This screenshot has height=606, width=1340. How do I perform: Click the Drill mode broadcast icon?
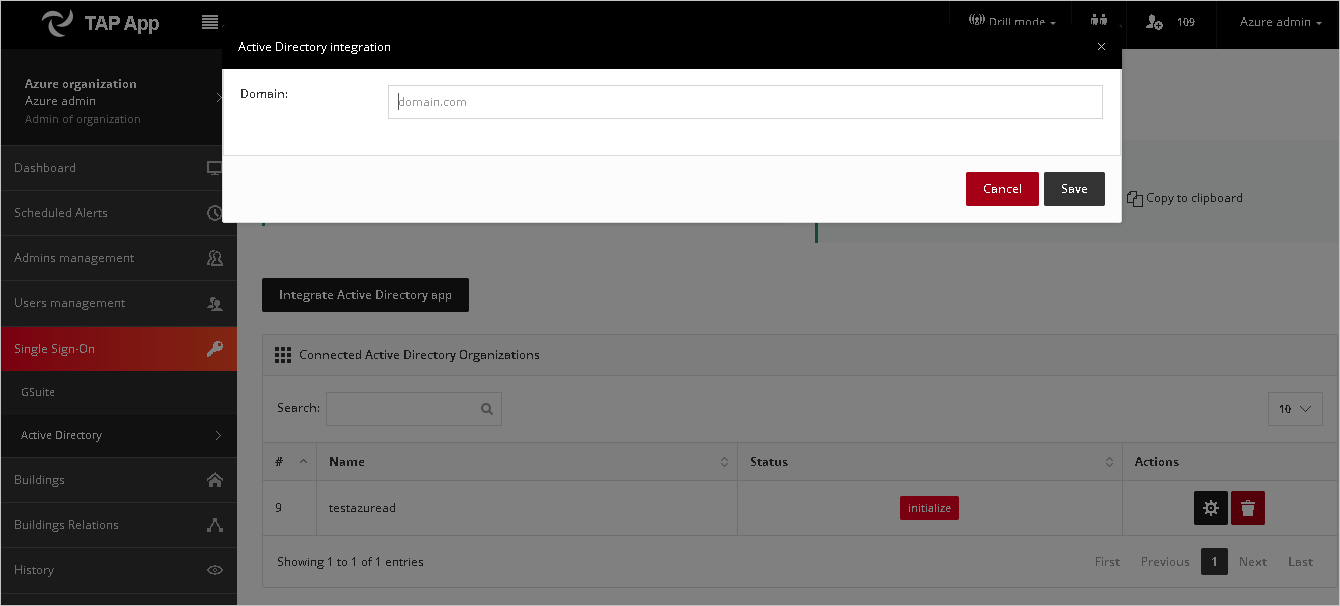pos(977,19)
